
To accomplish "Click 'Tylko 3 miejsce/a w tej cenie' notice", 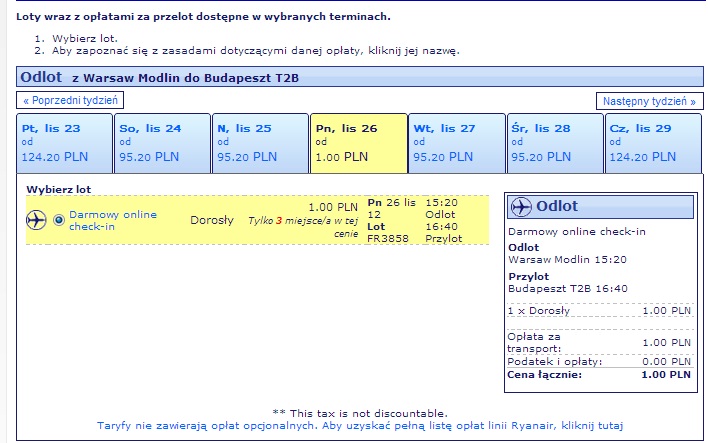I will (303, 227).
